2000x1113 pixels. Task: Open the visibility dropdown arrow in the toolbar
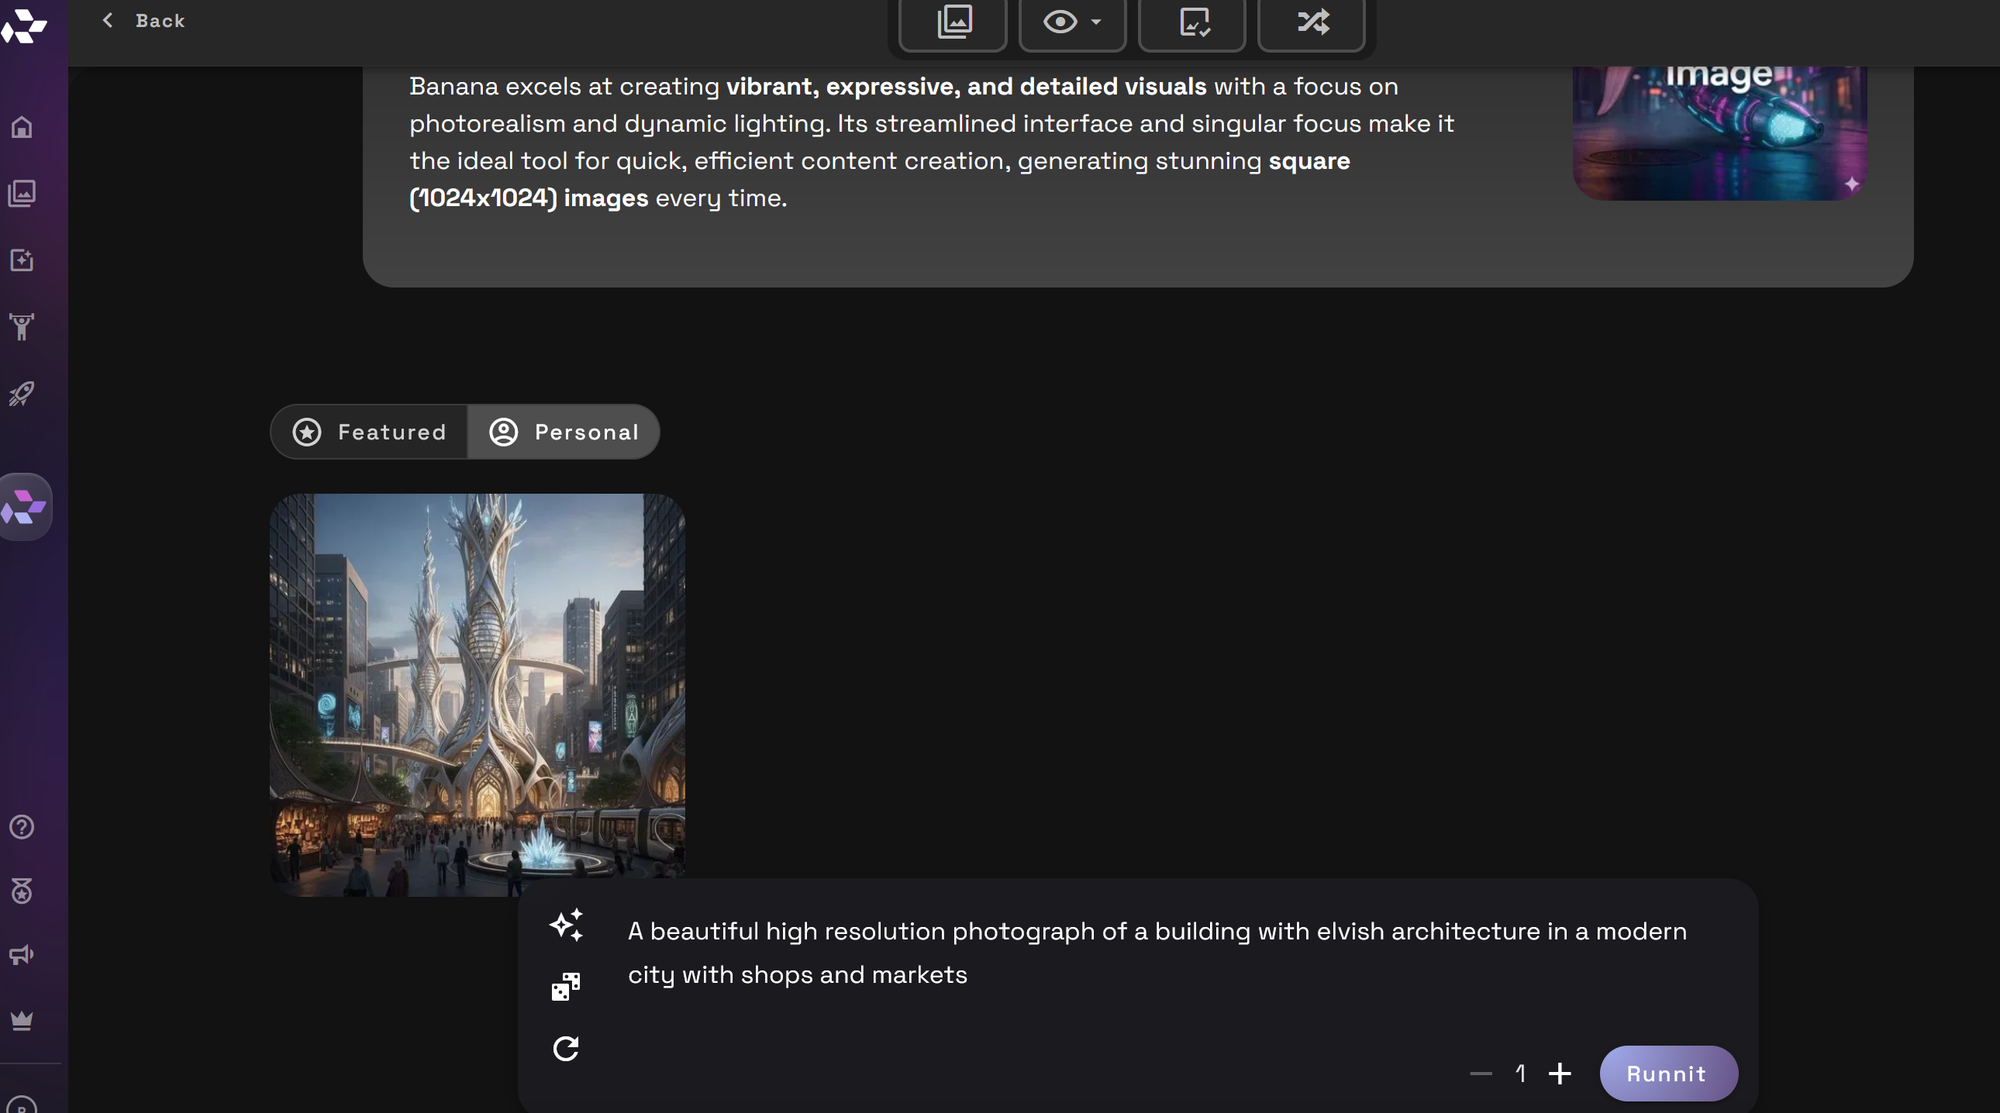tap(1093, 24)
